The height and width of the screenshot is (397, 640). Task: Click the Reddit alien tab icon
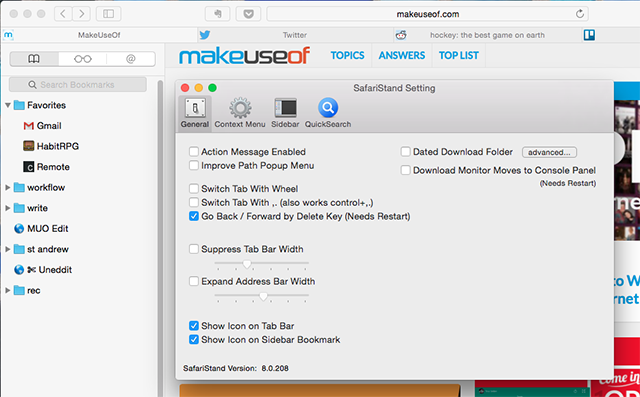pos(401,35)
